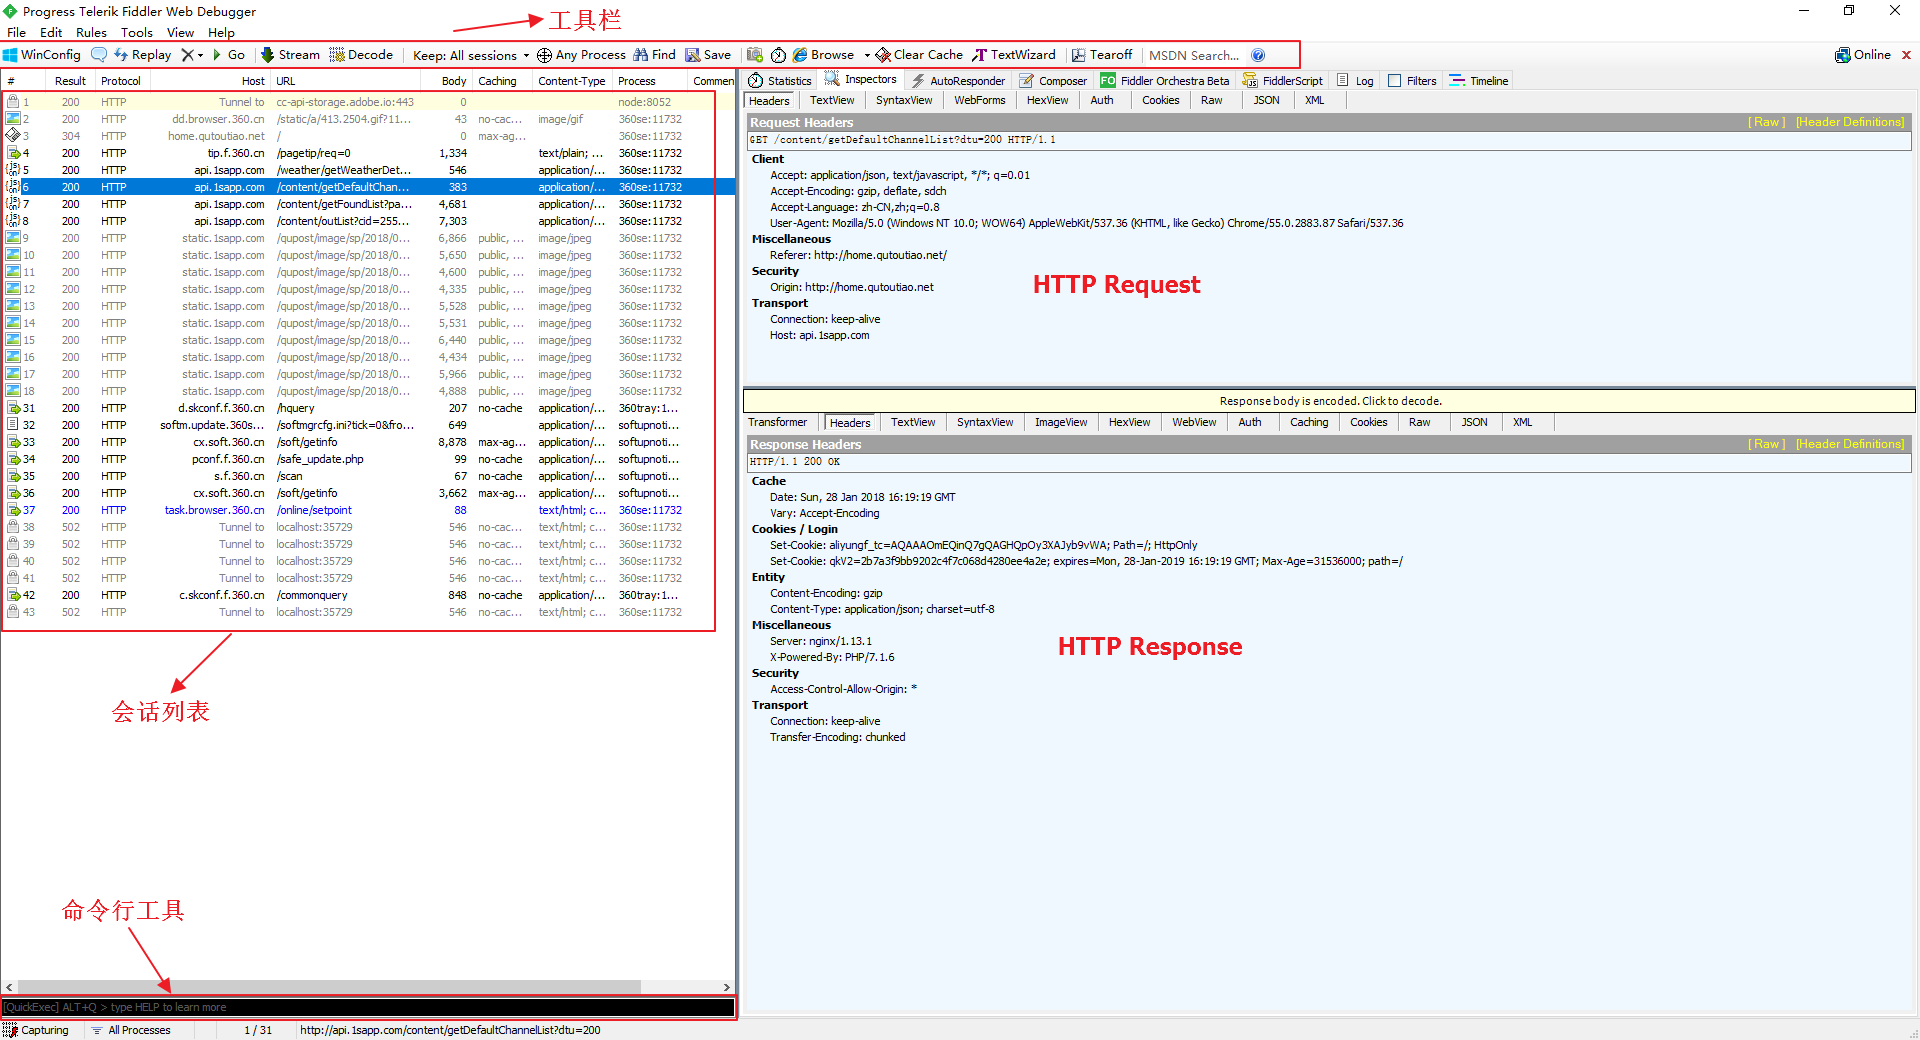Toggle Capturing in the status bar

[x=36, y=1030]
